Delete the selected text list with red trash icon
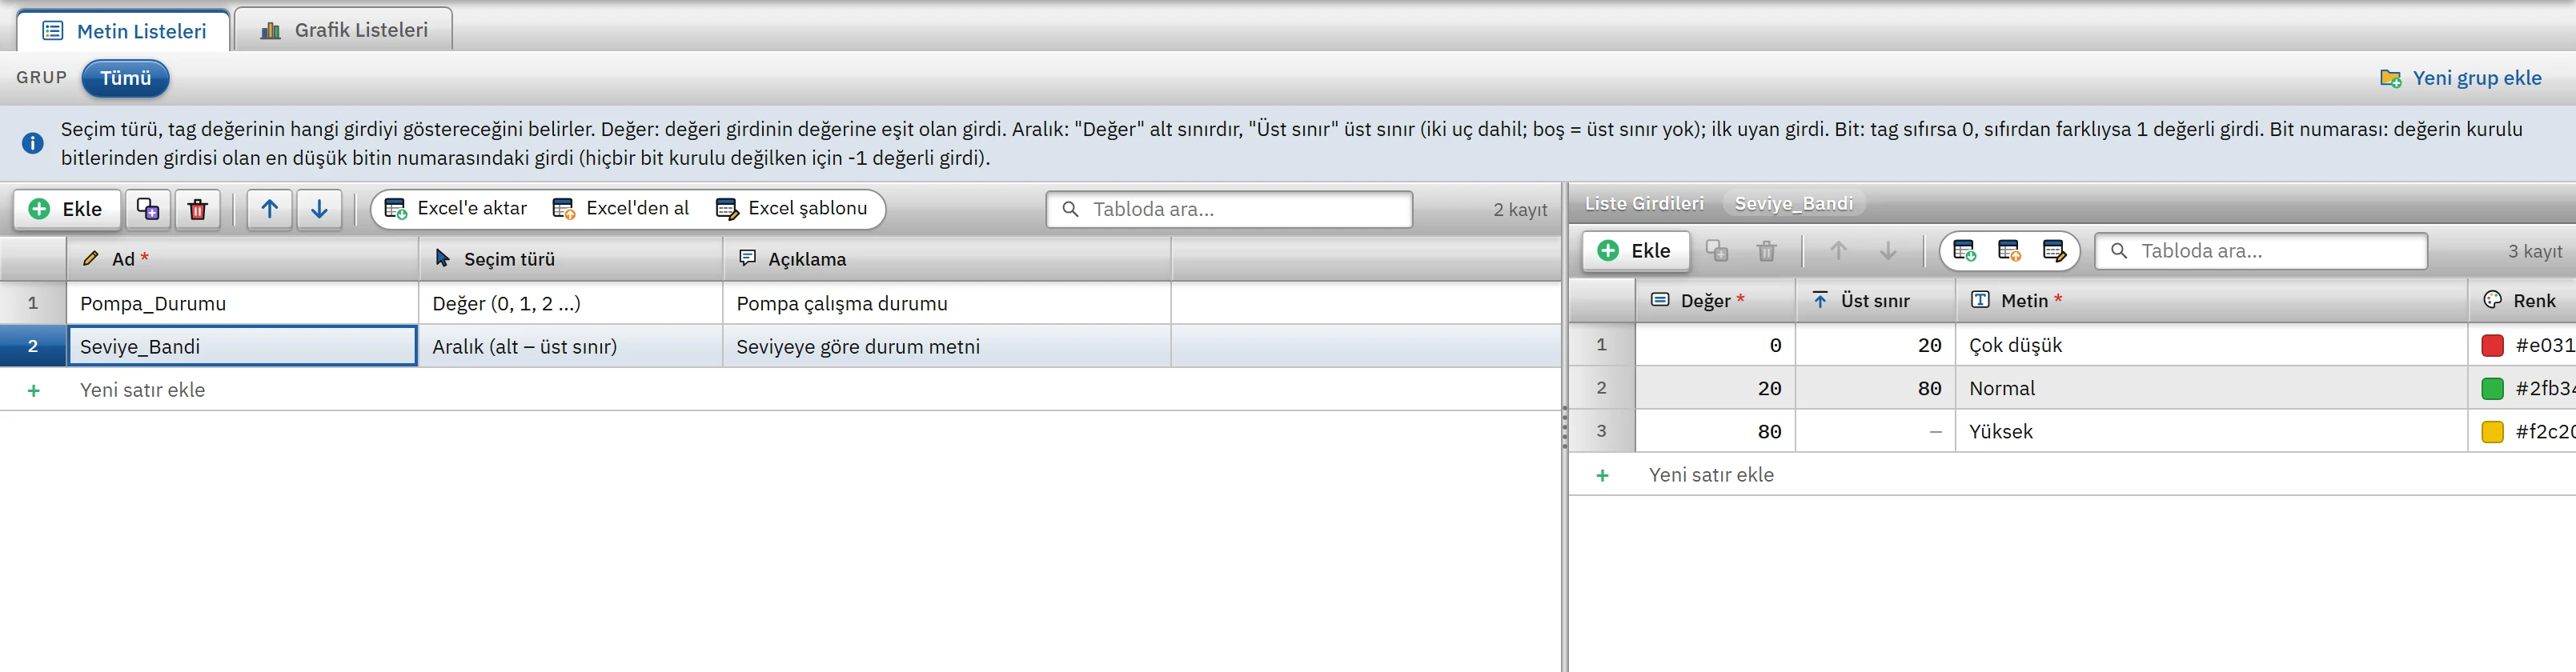Screen dimensions: 2576x672 pyautogui.click(x=198, y=209)
